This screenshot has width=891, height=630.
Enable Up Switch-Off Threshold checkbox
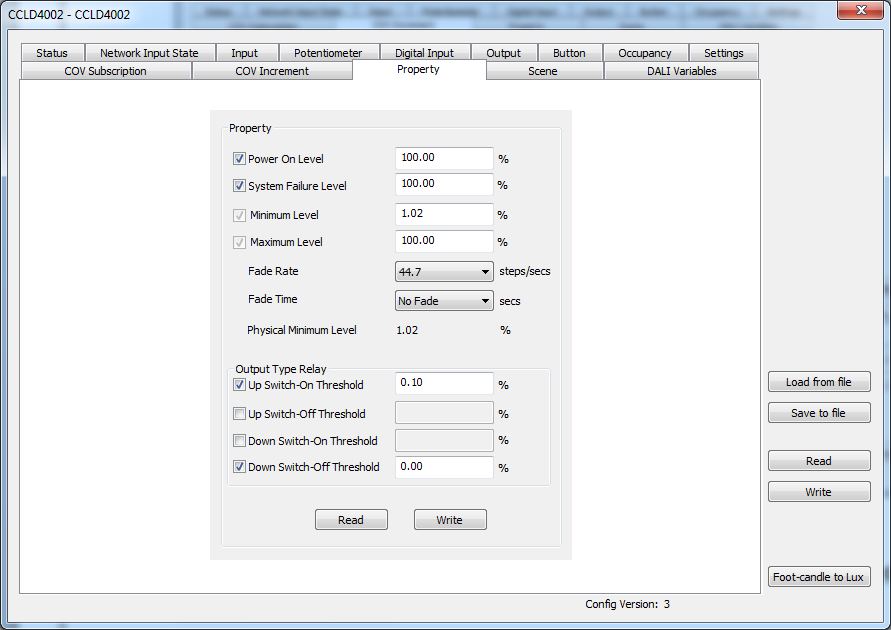point(239,414)
